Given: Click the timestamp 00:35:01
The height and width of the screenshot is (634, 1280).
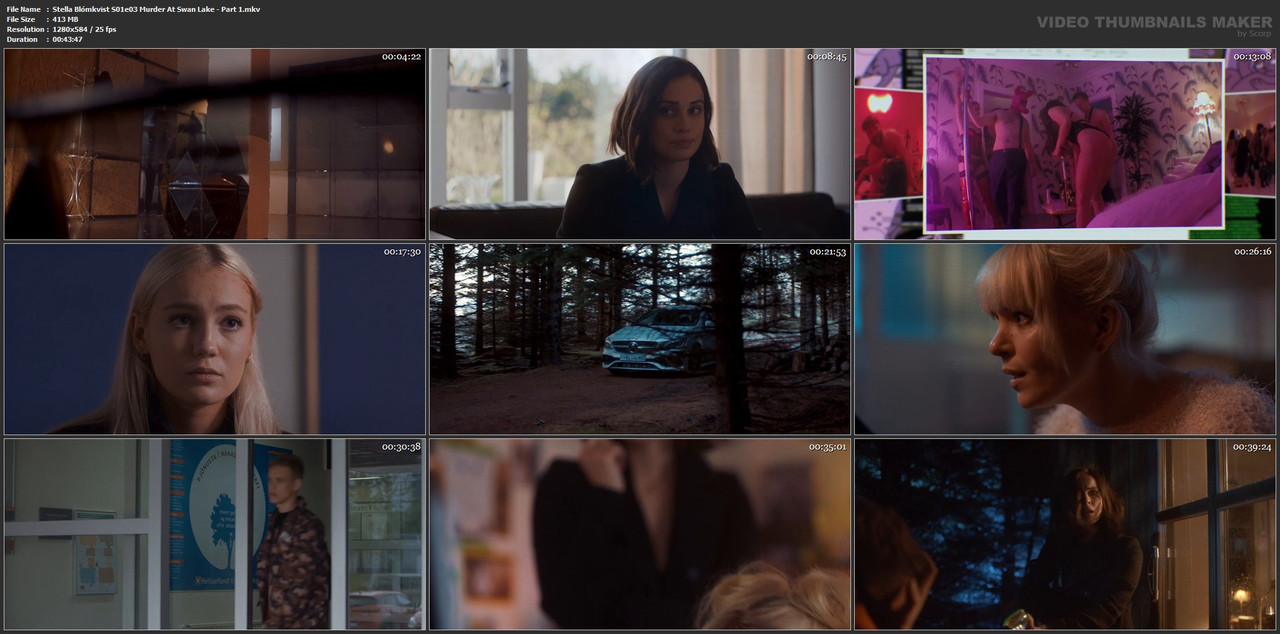Looking at the screenshot, I should coord(827,447).
